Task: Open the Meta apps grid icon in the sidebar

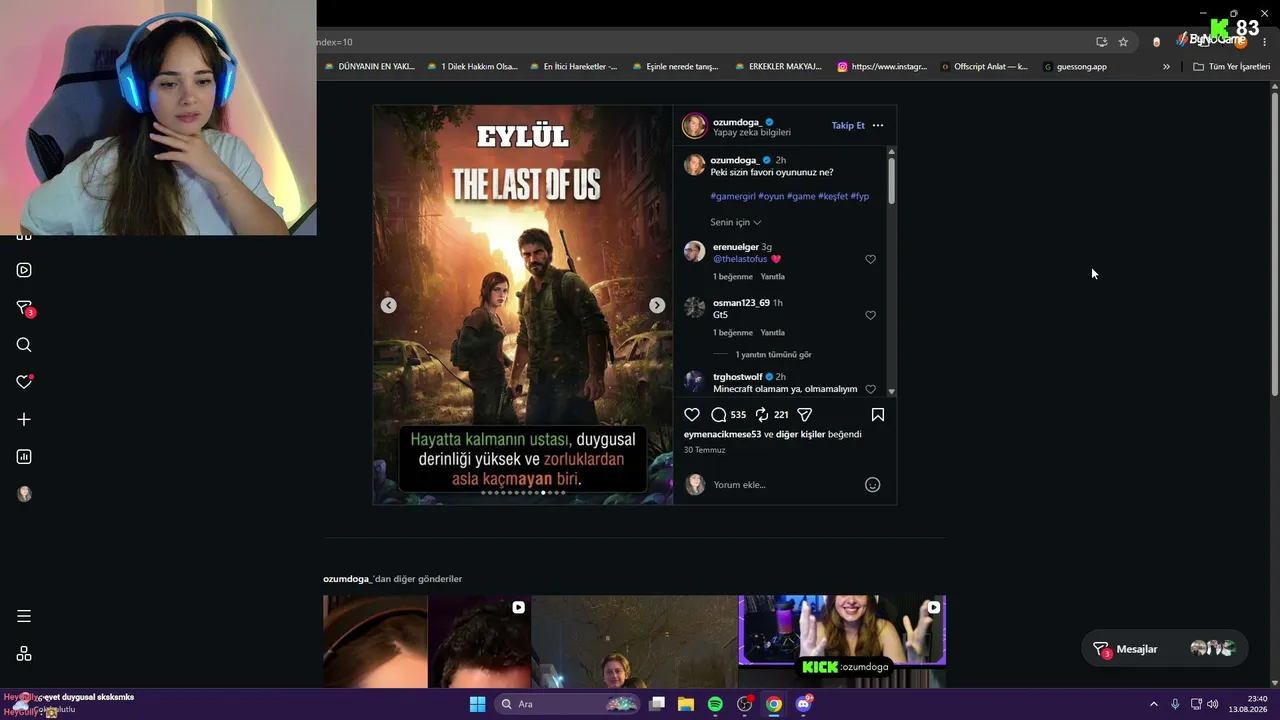Action: click(24, 654)
